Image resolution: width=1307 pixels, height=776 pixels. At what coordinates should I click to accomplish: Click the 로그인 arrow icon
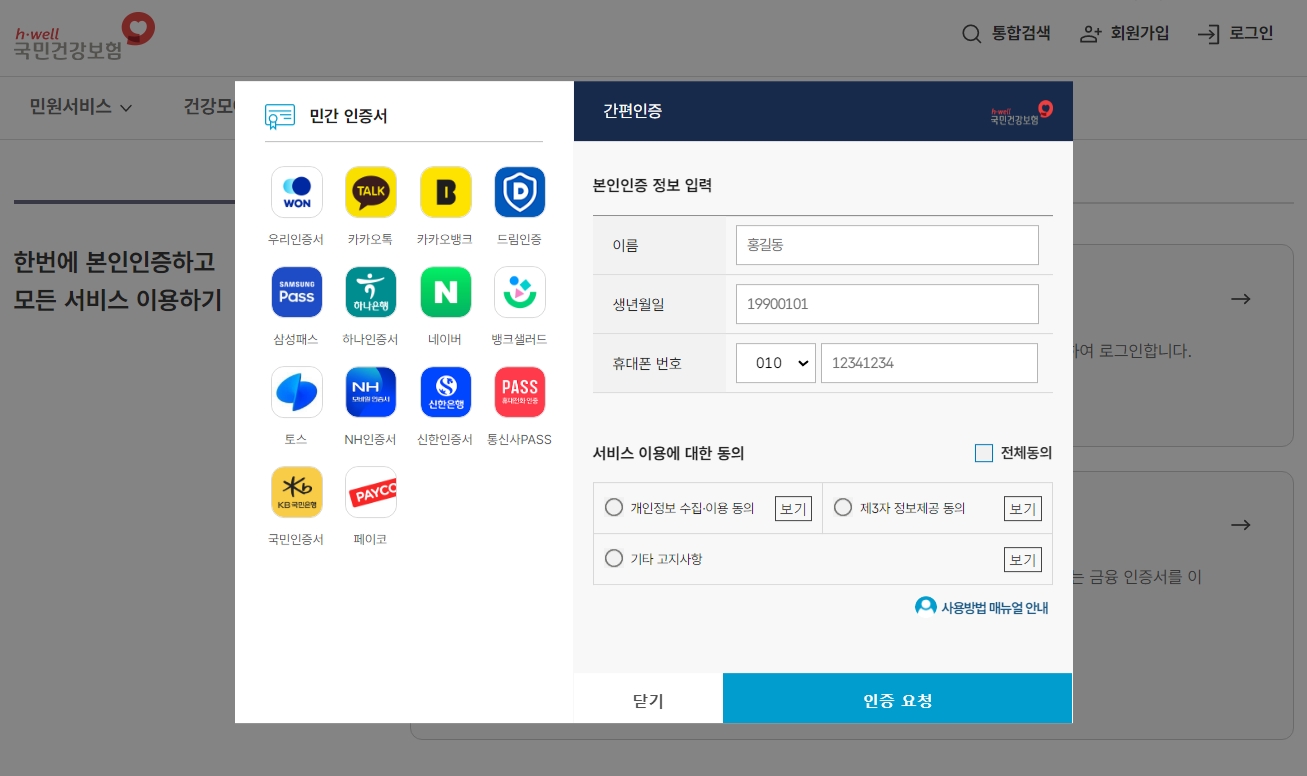tap(1209, 34)
